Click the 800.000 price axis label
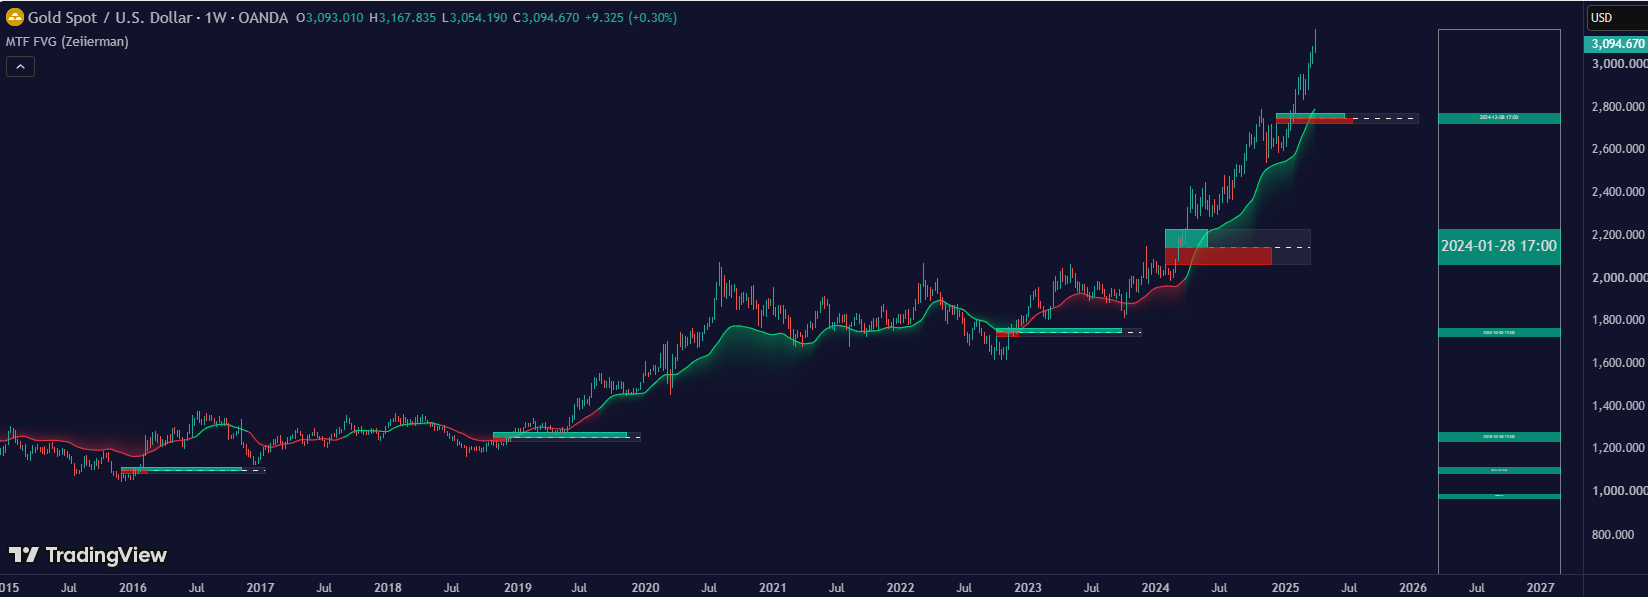1648x597 pixels. [x=1613, y=535]
